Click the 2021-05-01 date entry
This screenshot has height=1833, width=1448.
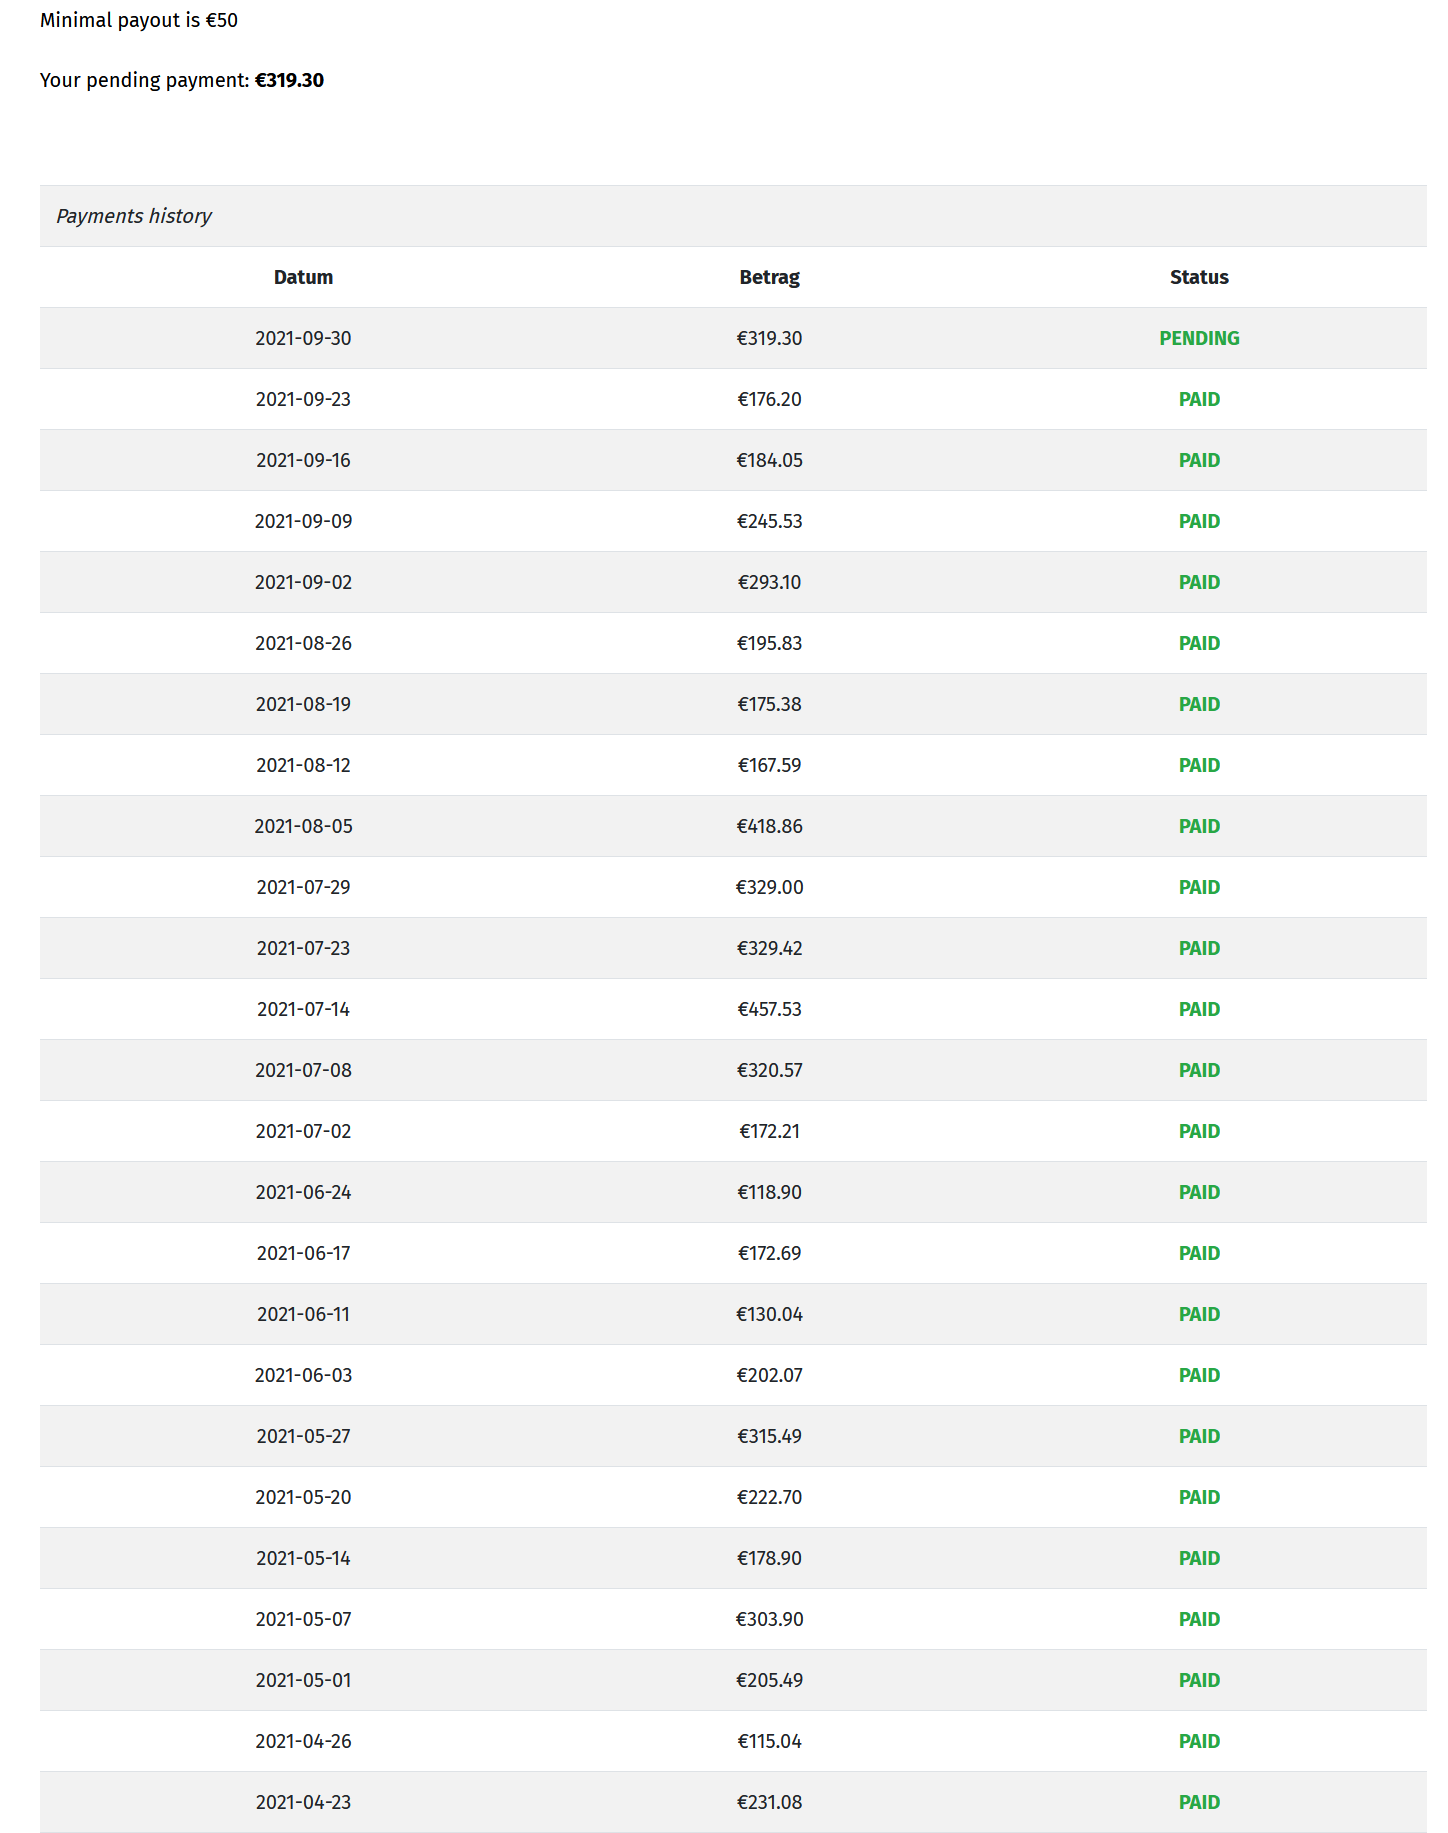pyautogui.click(x=303, y=1680)
